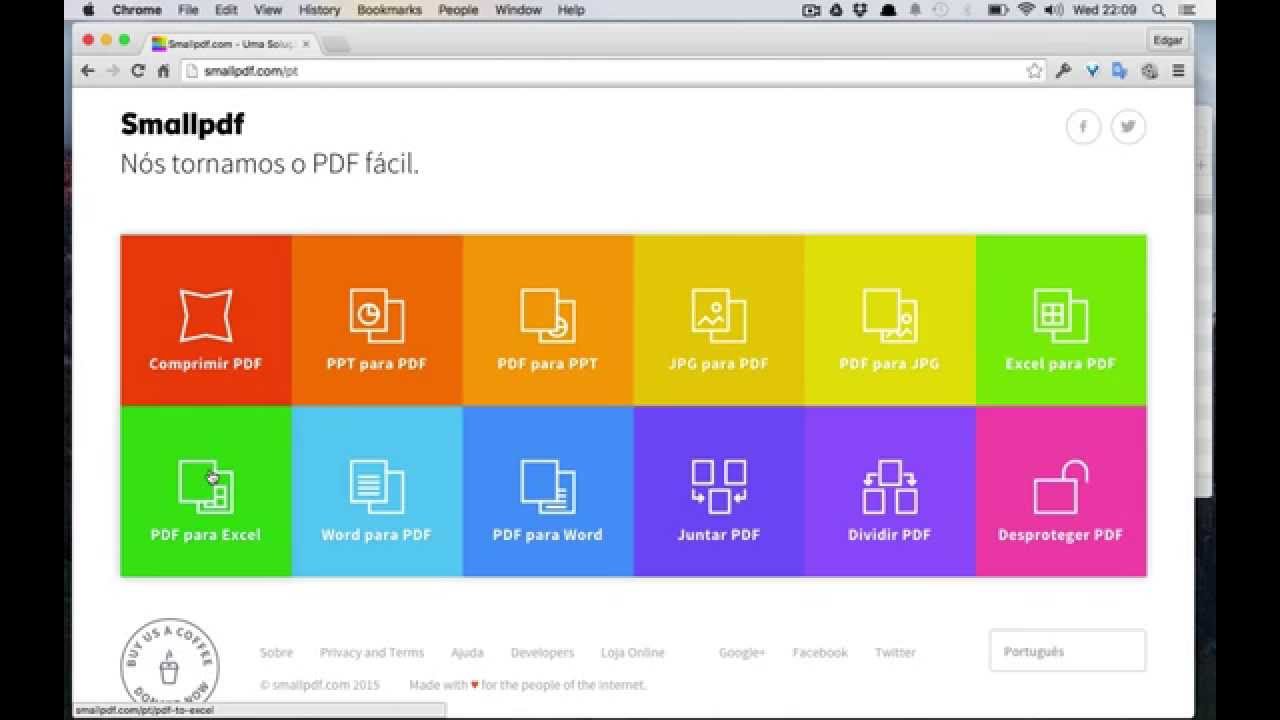The image size is (1280, 720).
Task: Click the Sobre footer link
Action: (277, 652)
